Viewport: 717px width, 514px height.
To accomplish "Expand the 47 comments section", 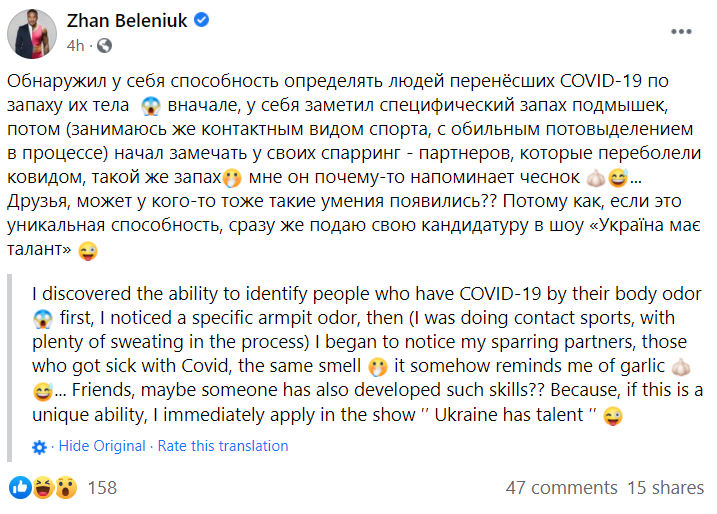I will click(561, 488).
